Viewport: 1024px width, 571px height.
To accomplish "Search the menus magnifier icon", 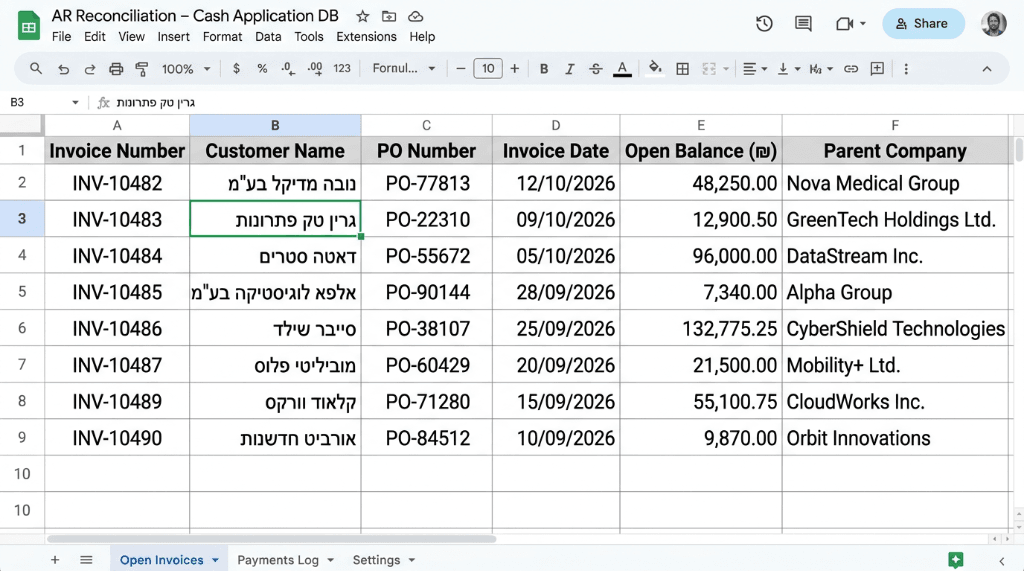I will (36, 69).
